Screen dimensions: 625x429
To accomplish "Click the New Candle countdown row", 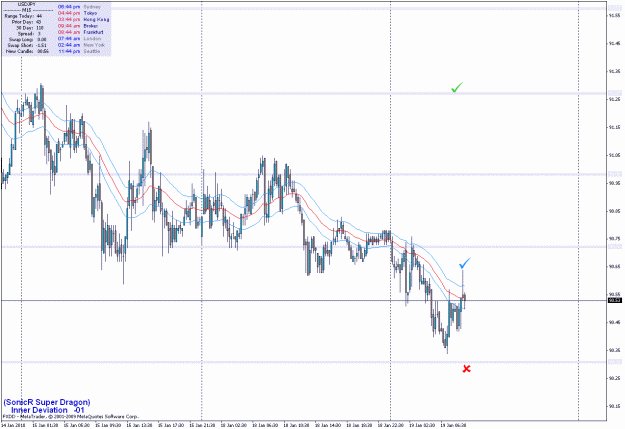I will pyautogui.click(x=27, y=51).
